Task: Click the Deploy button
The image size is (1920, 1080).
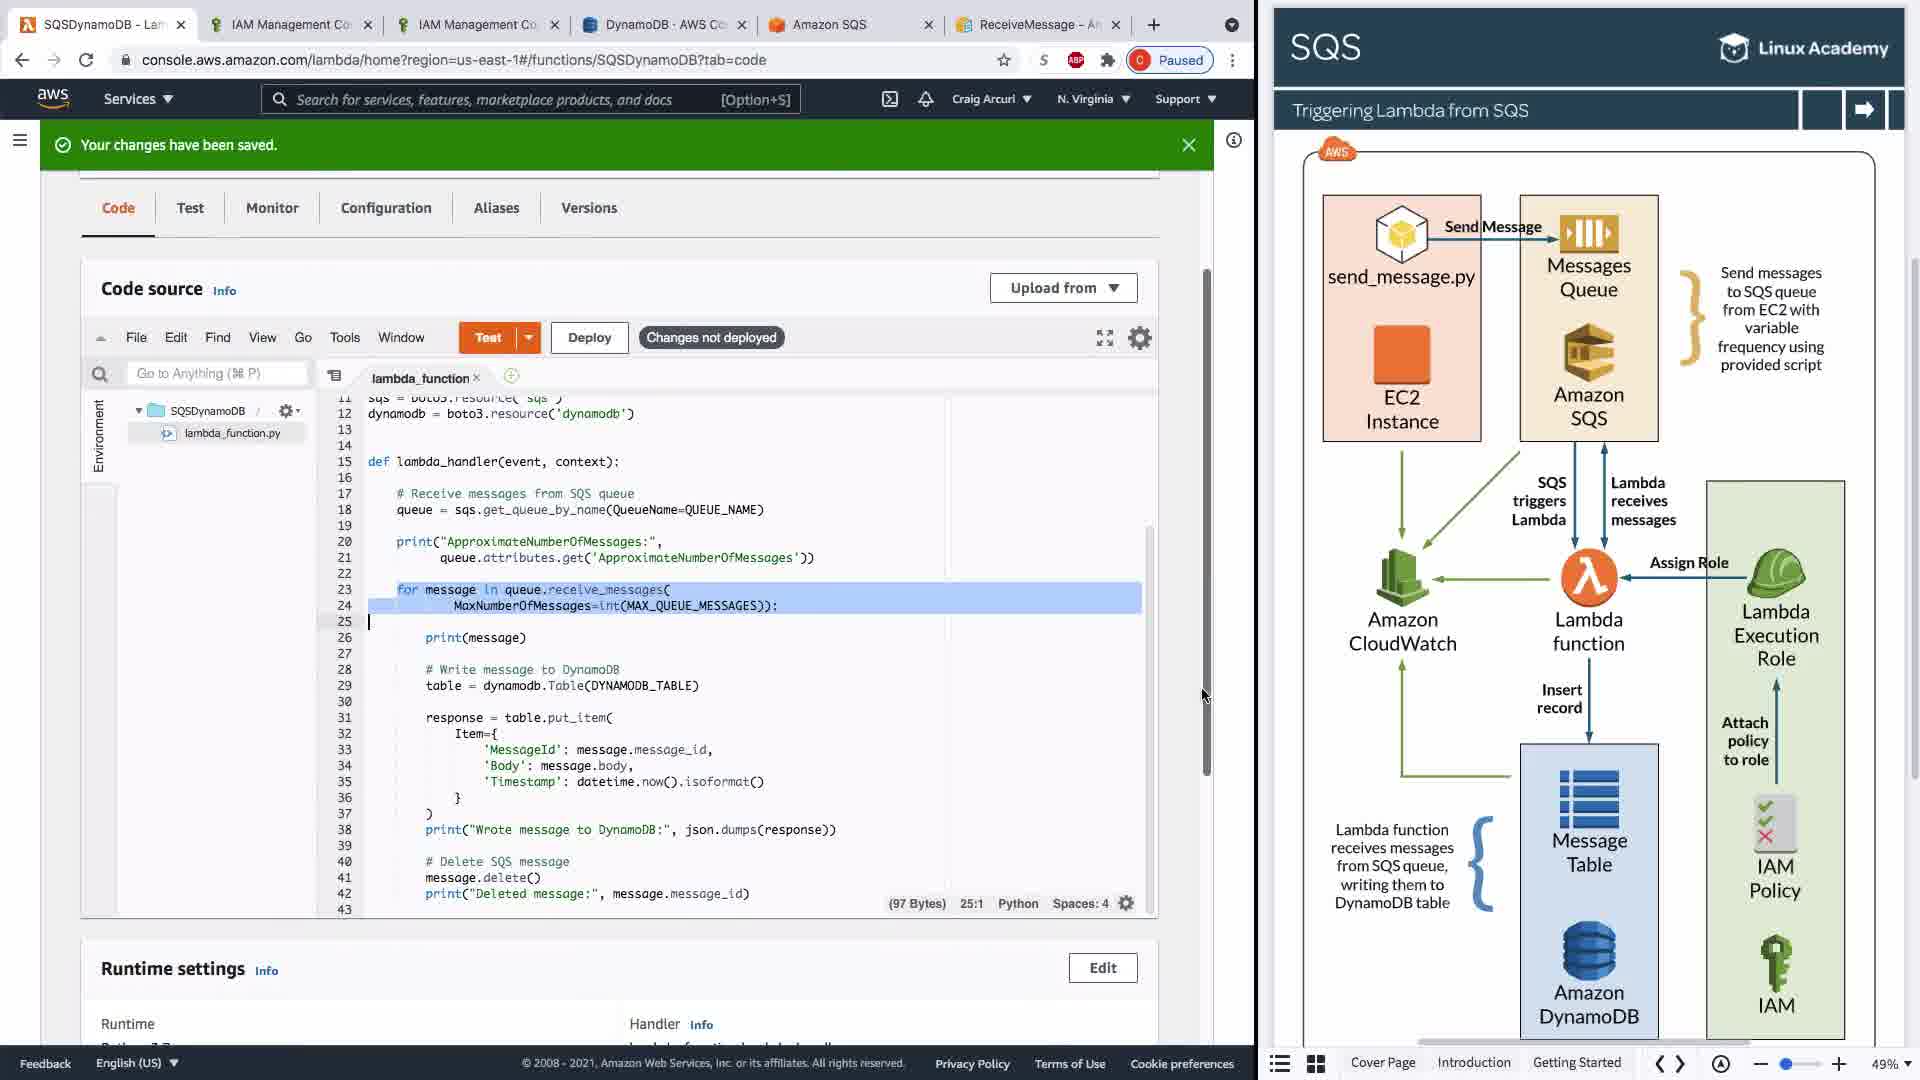Action: pyautogui.click(x=589, y=338)
